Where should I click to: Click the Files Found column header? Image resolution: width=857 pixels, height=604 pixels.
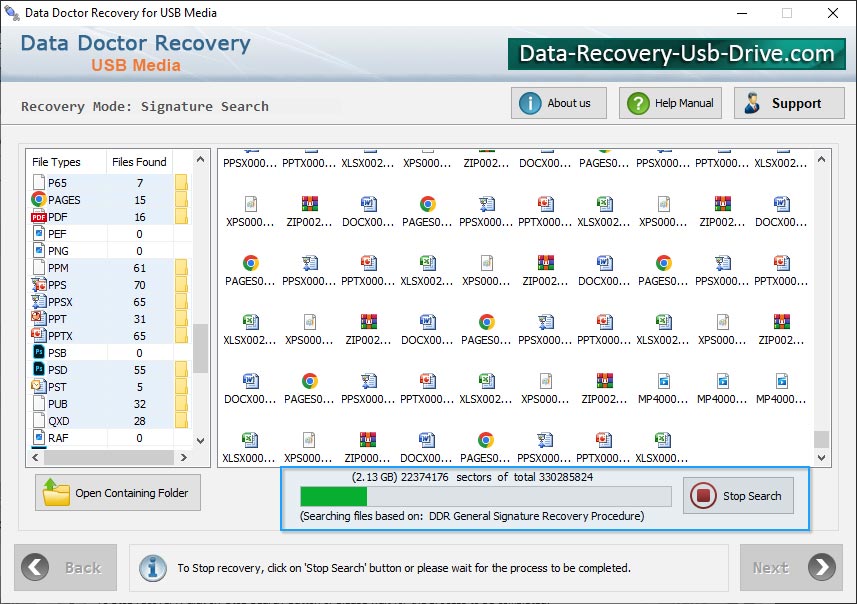click(x=139, y=162)
